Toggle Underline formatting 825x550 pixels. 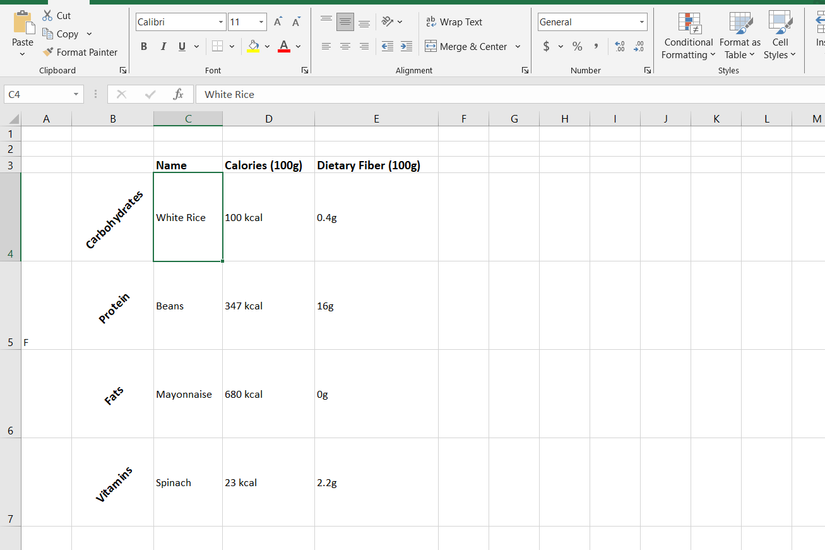pyautogui.click(x=182, y=46)
